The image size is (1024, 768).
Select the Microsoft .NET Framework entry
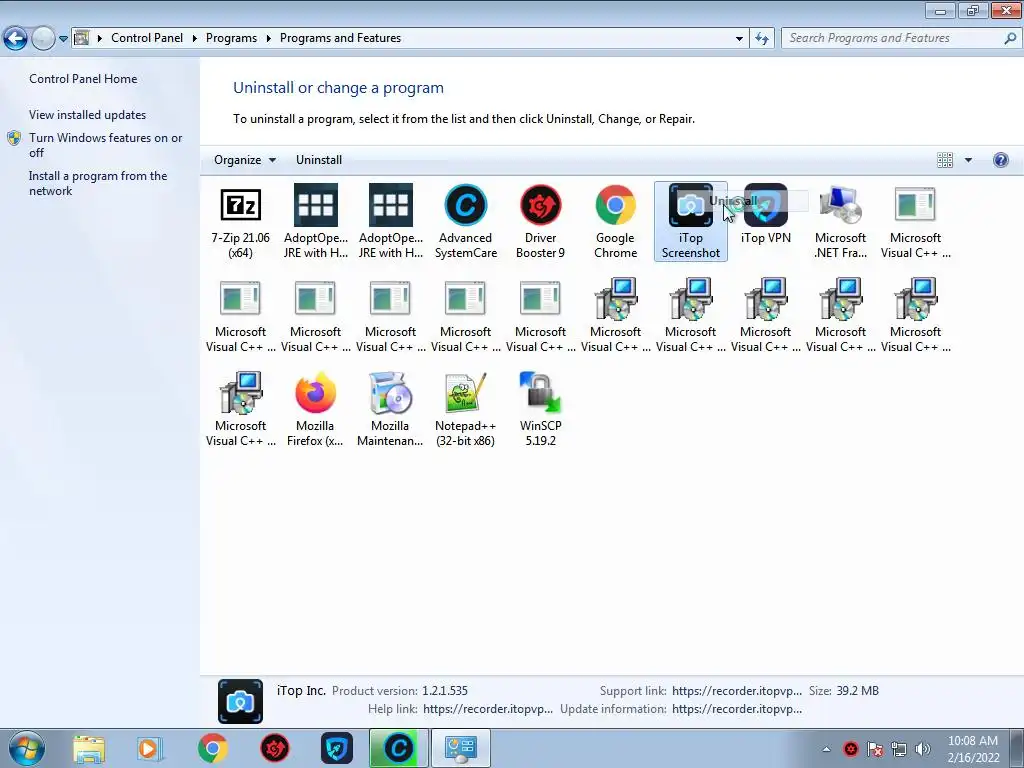tap(840, 221)
